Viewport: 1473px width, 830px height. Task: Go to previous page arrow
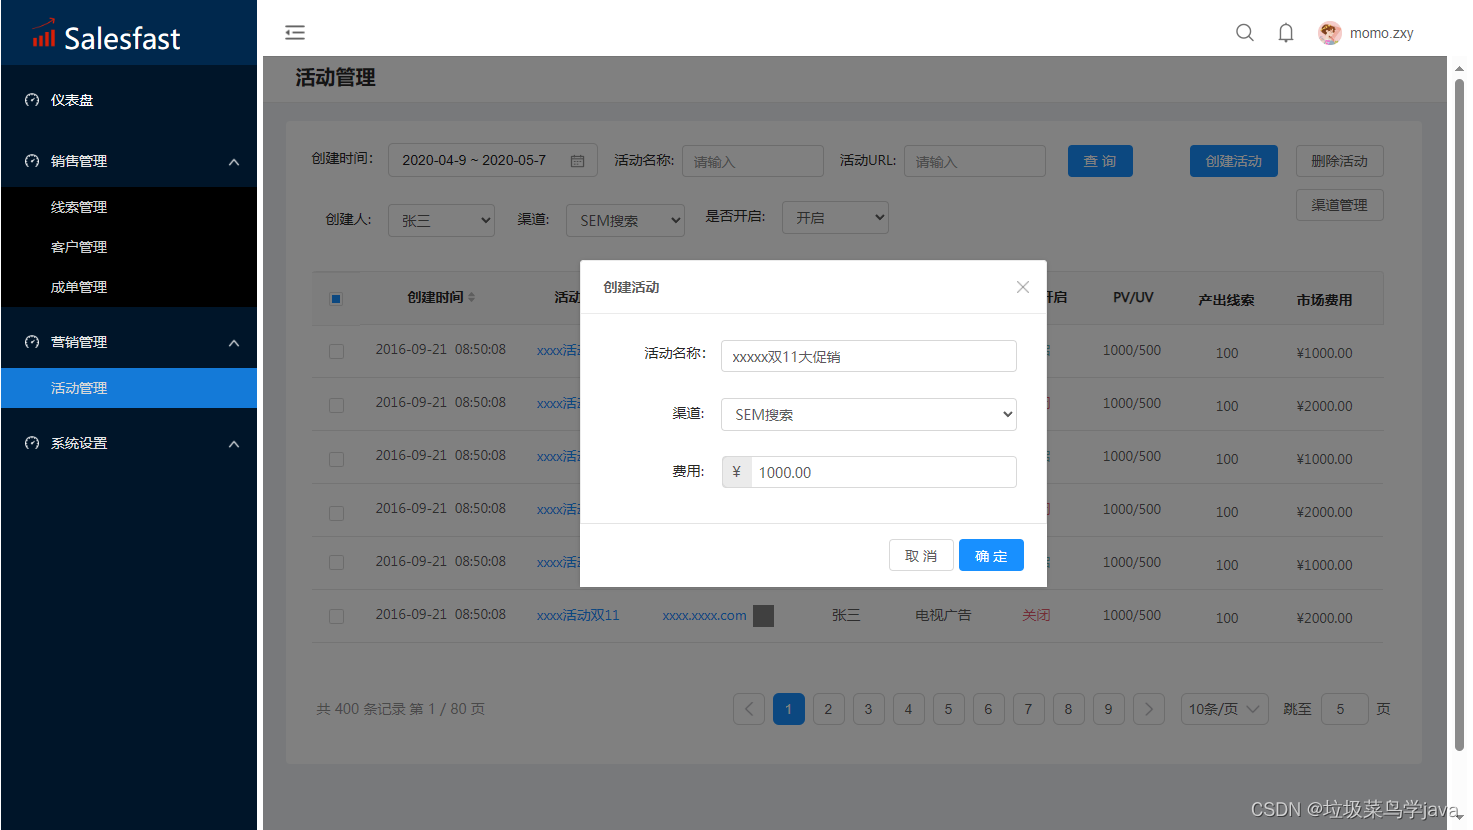click(x=749, y=709)
